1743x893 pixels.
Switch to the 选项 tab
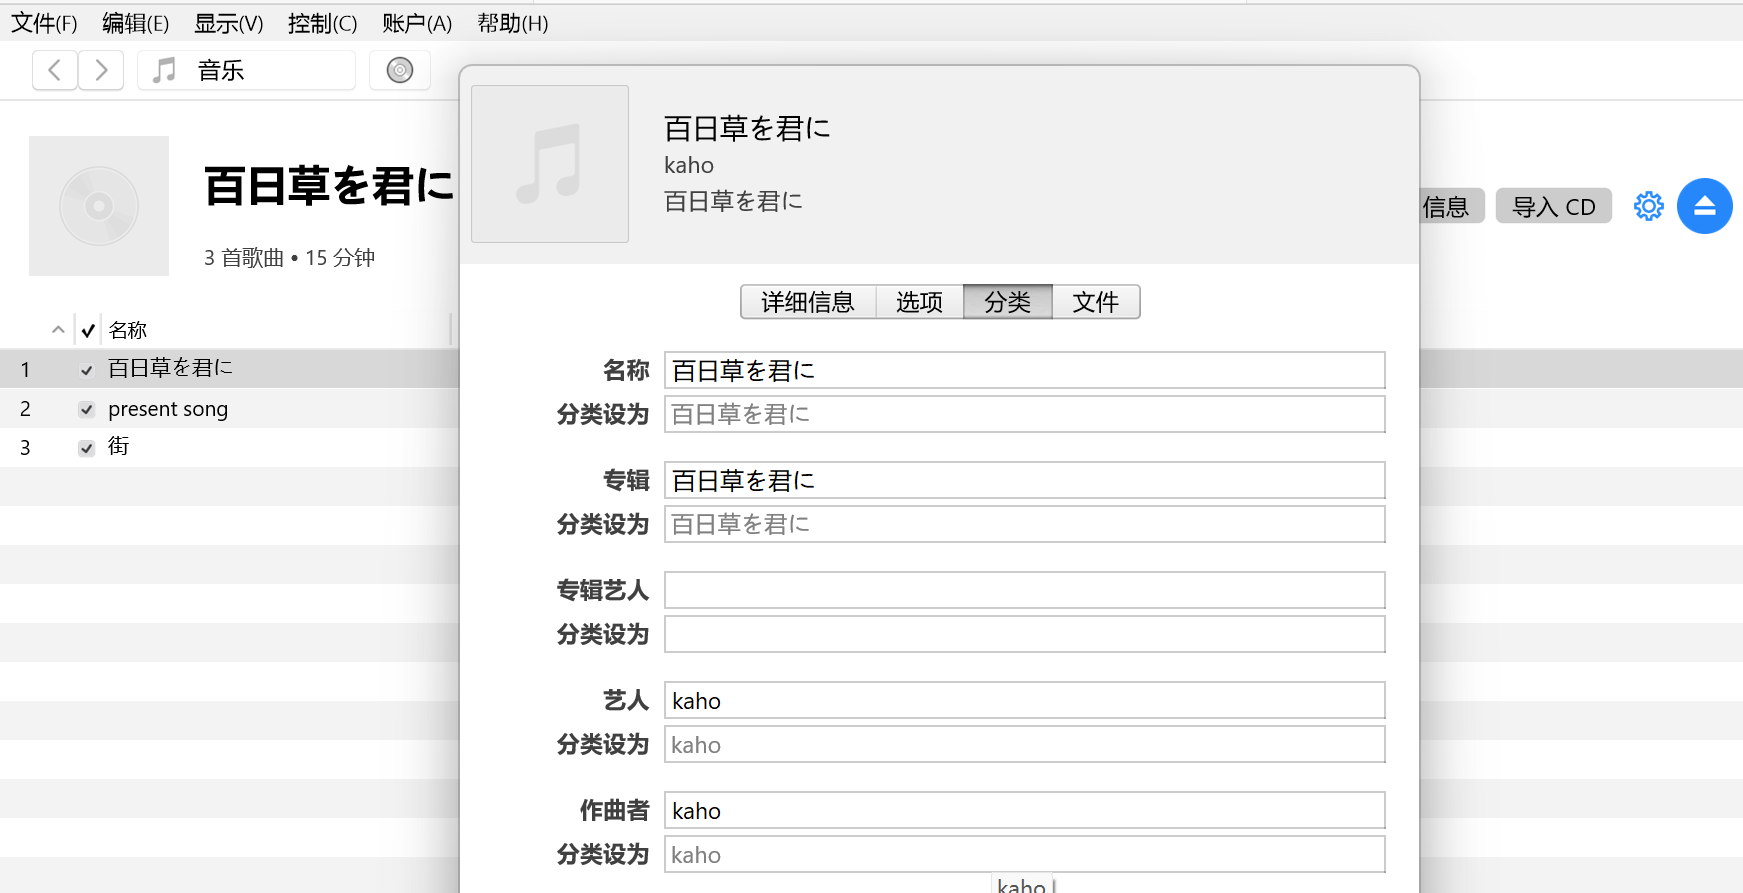[920, 302]
